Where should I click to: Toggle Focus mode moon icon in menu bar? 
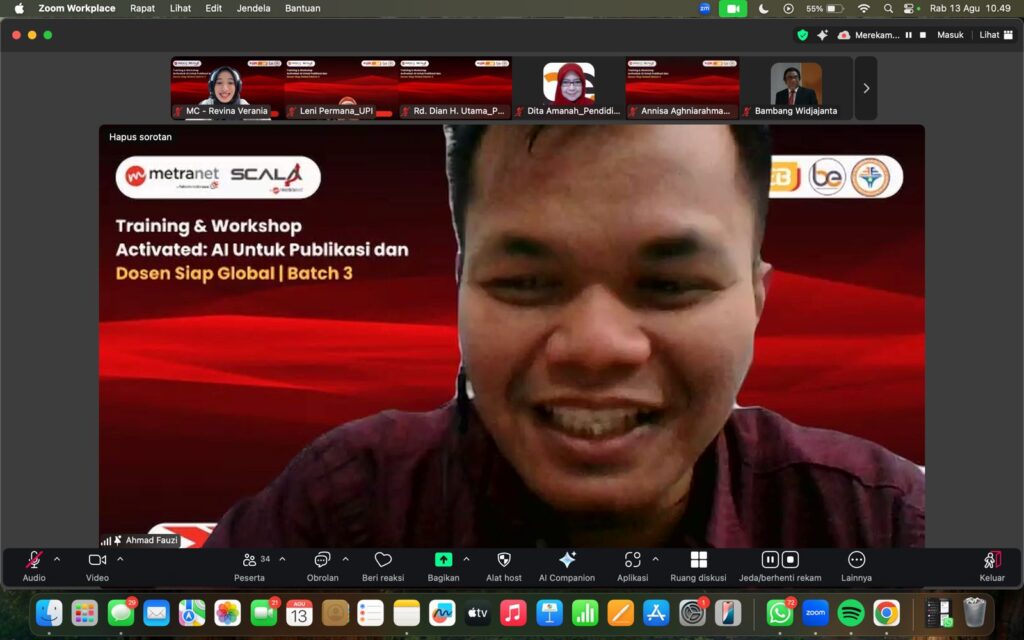coord(763,8)
